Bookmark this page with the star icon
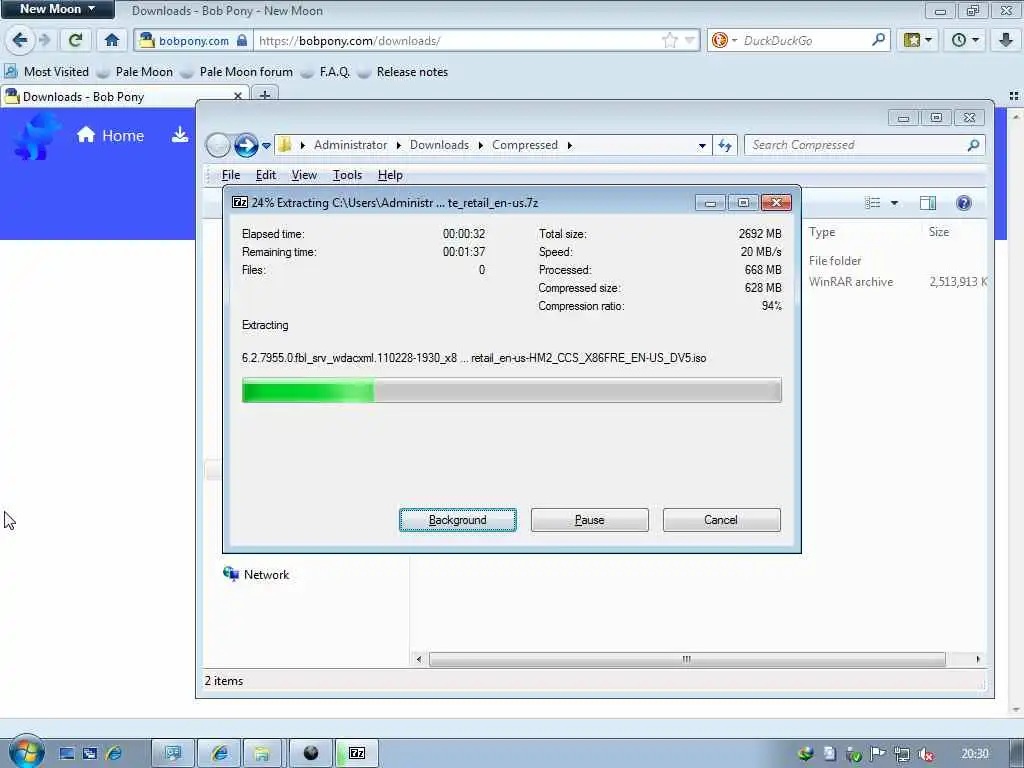The image size is (1024, 768). click(670, 40)
